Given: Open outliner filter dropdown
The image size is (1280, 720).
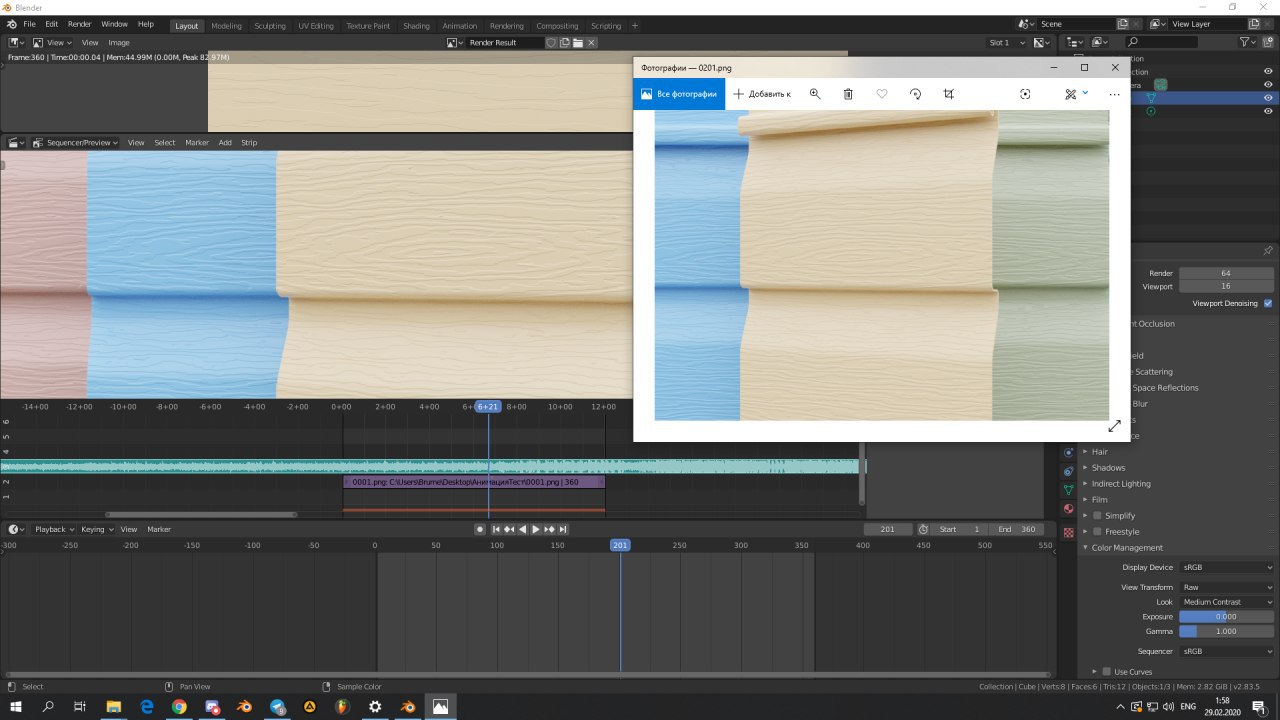Looking at the screenshot, I should pyautogui.click(x=1249, y=42).
